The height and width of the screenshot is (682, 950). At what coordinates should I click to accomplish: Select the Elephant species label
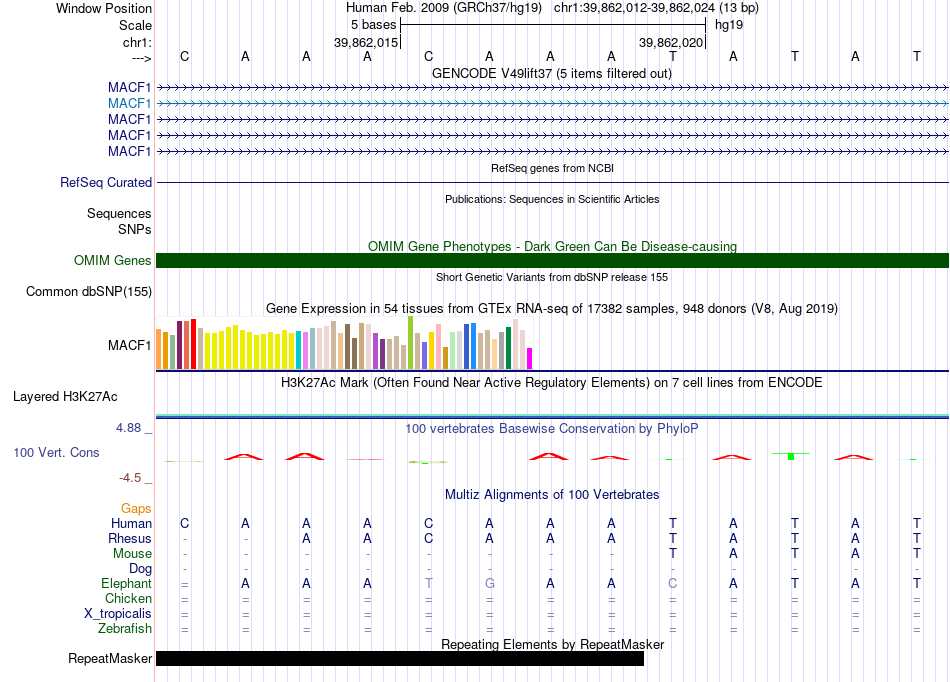[126, 583]
